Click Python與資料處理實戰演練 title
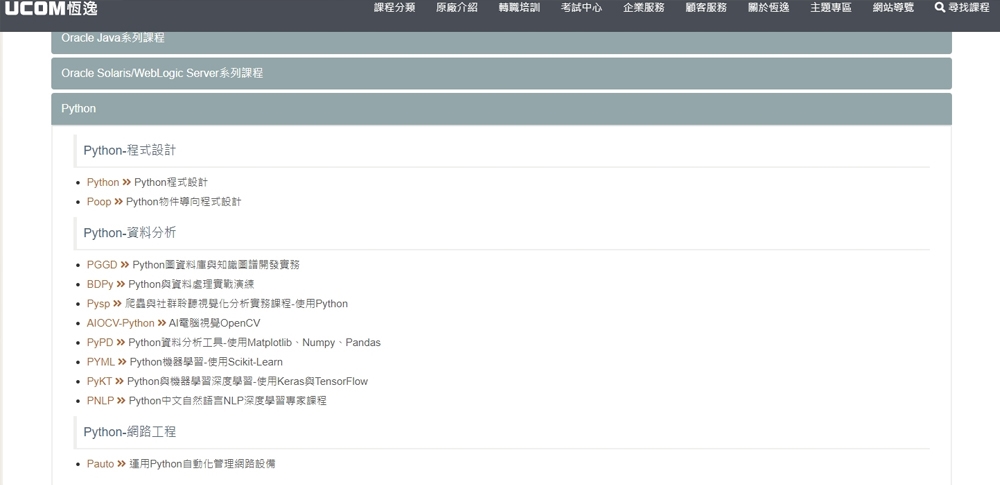The width and height of the screenshot is (1000, 485). [x=191, y=284]
